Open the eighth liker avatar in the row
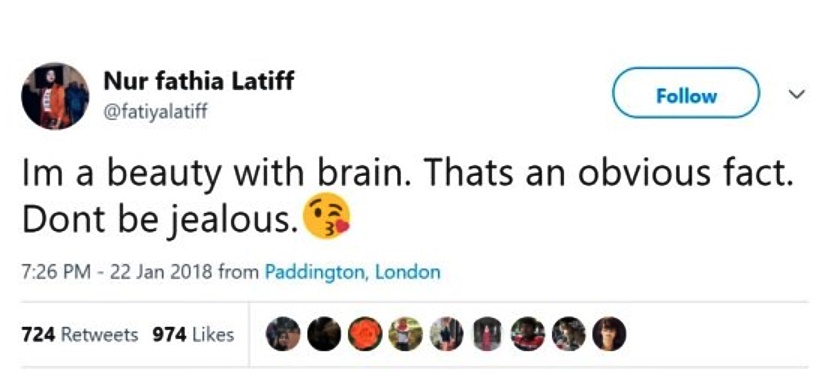The width and height of the screenshot is (817, 379). pyautogui.click(x=569, y=334)
